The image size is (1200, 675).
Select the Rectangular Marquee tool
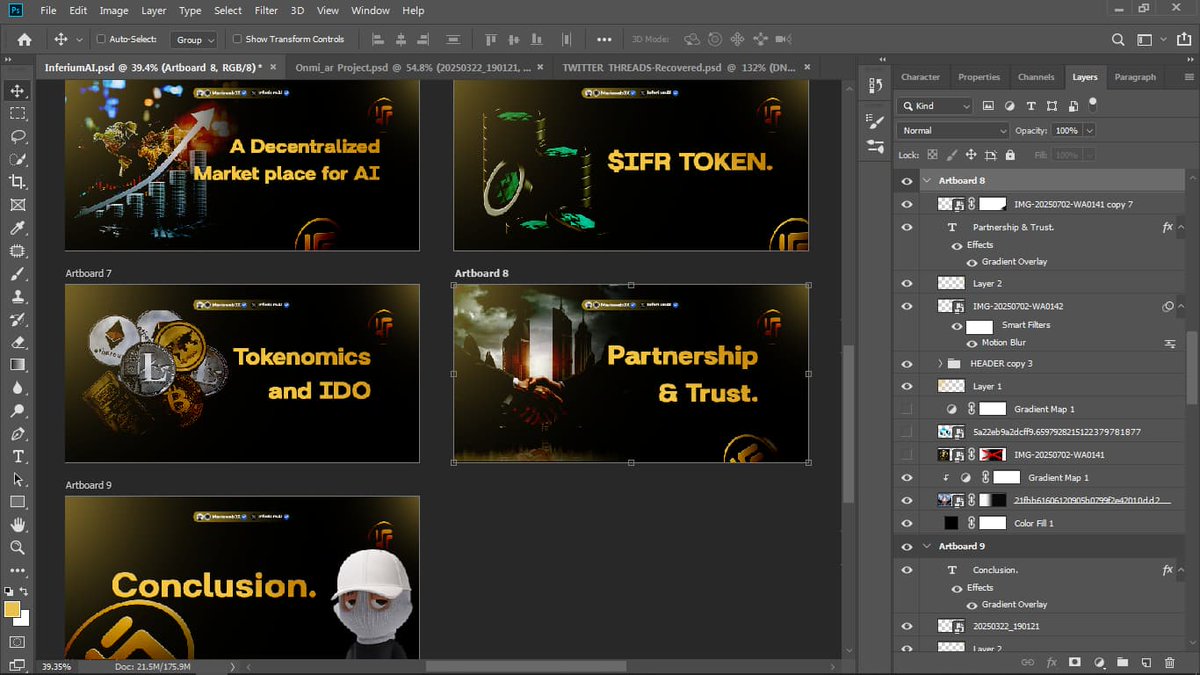click(17, 113)
